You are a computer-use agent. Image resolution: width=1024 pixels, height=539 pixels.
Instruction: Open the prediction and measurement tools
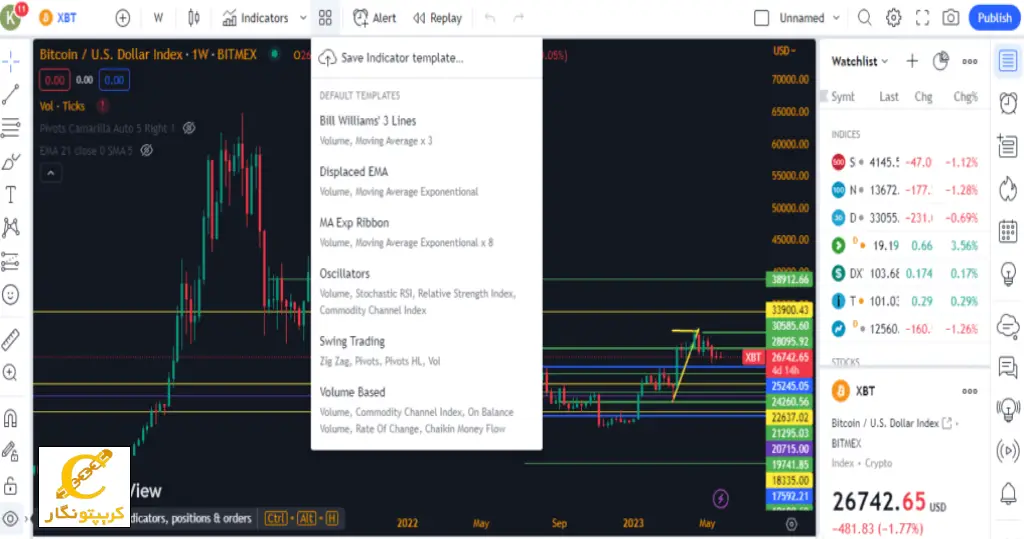coord(10,261)
